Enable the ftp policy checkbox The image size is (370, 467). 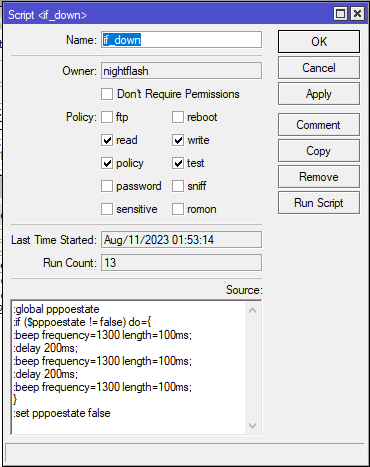pos(107,117)
